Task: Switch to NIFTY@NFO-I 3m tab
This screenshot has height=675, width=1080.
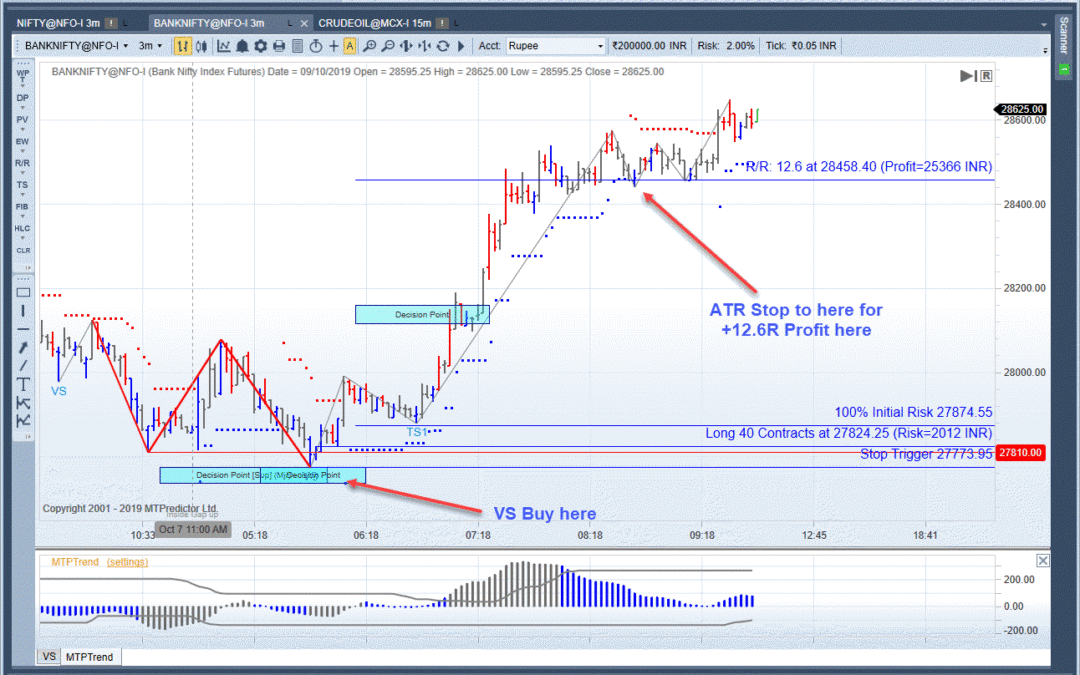Action: tap(59, 23)
